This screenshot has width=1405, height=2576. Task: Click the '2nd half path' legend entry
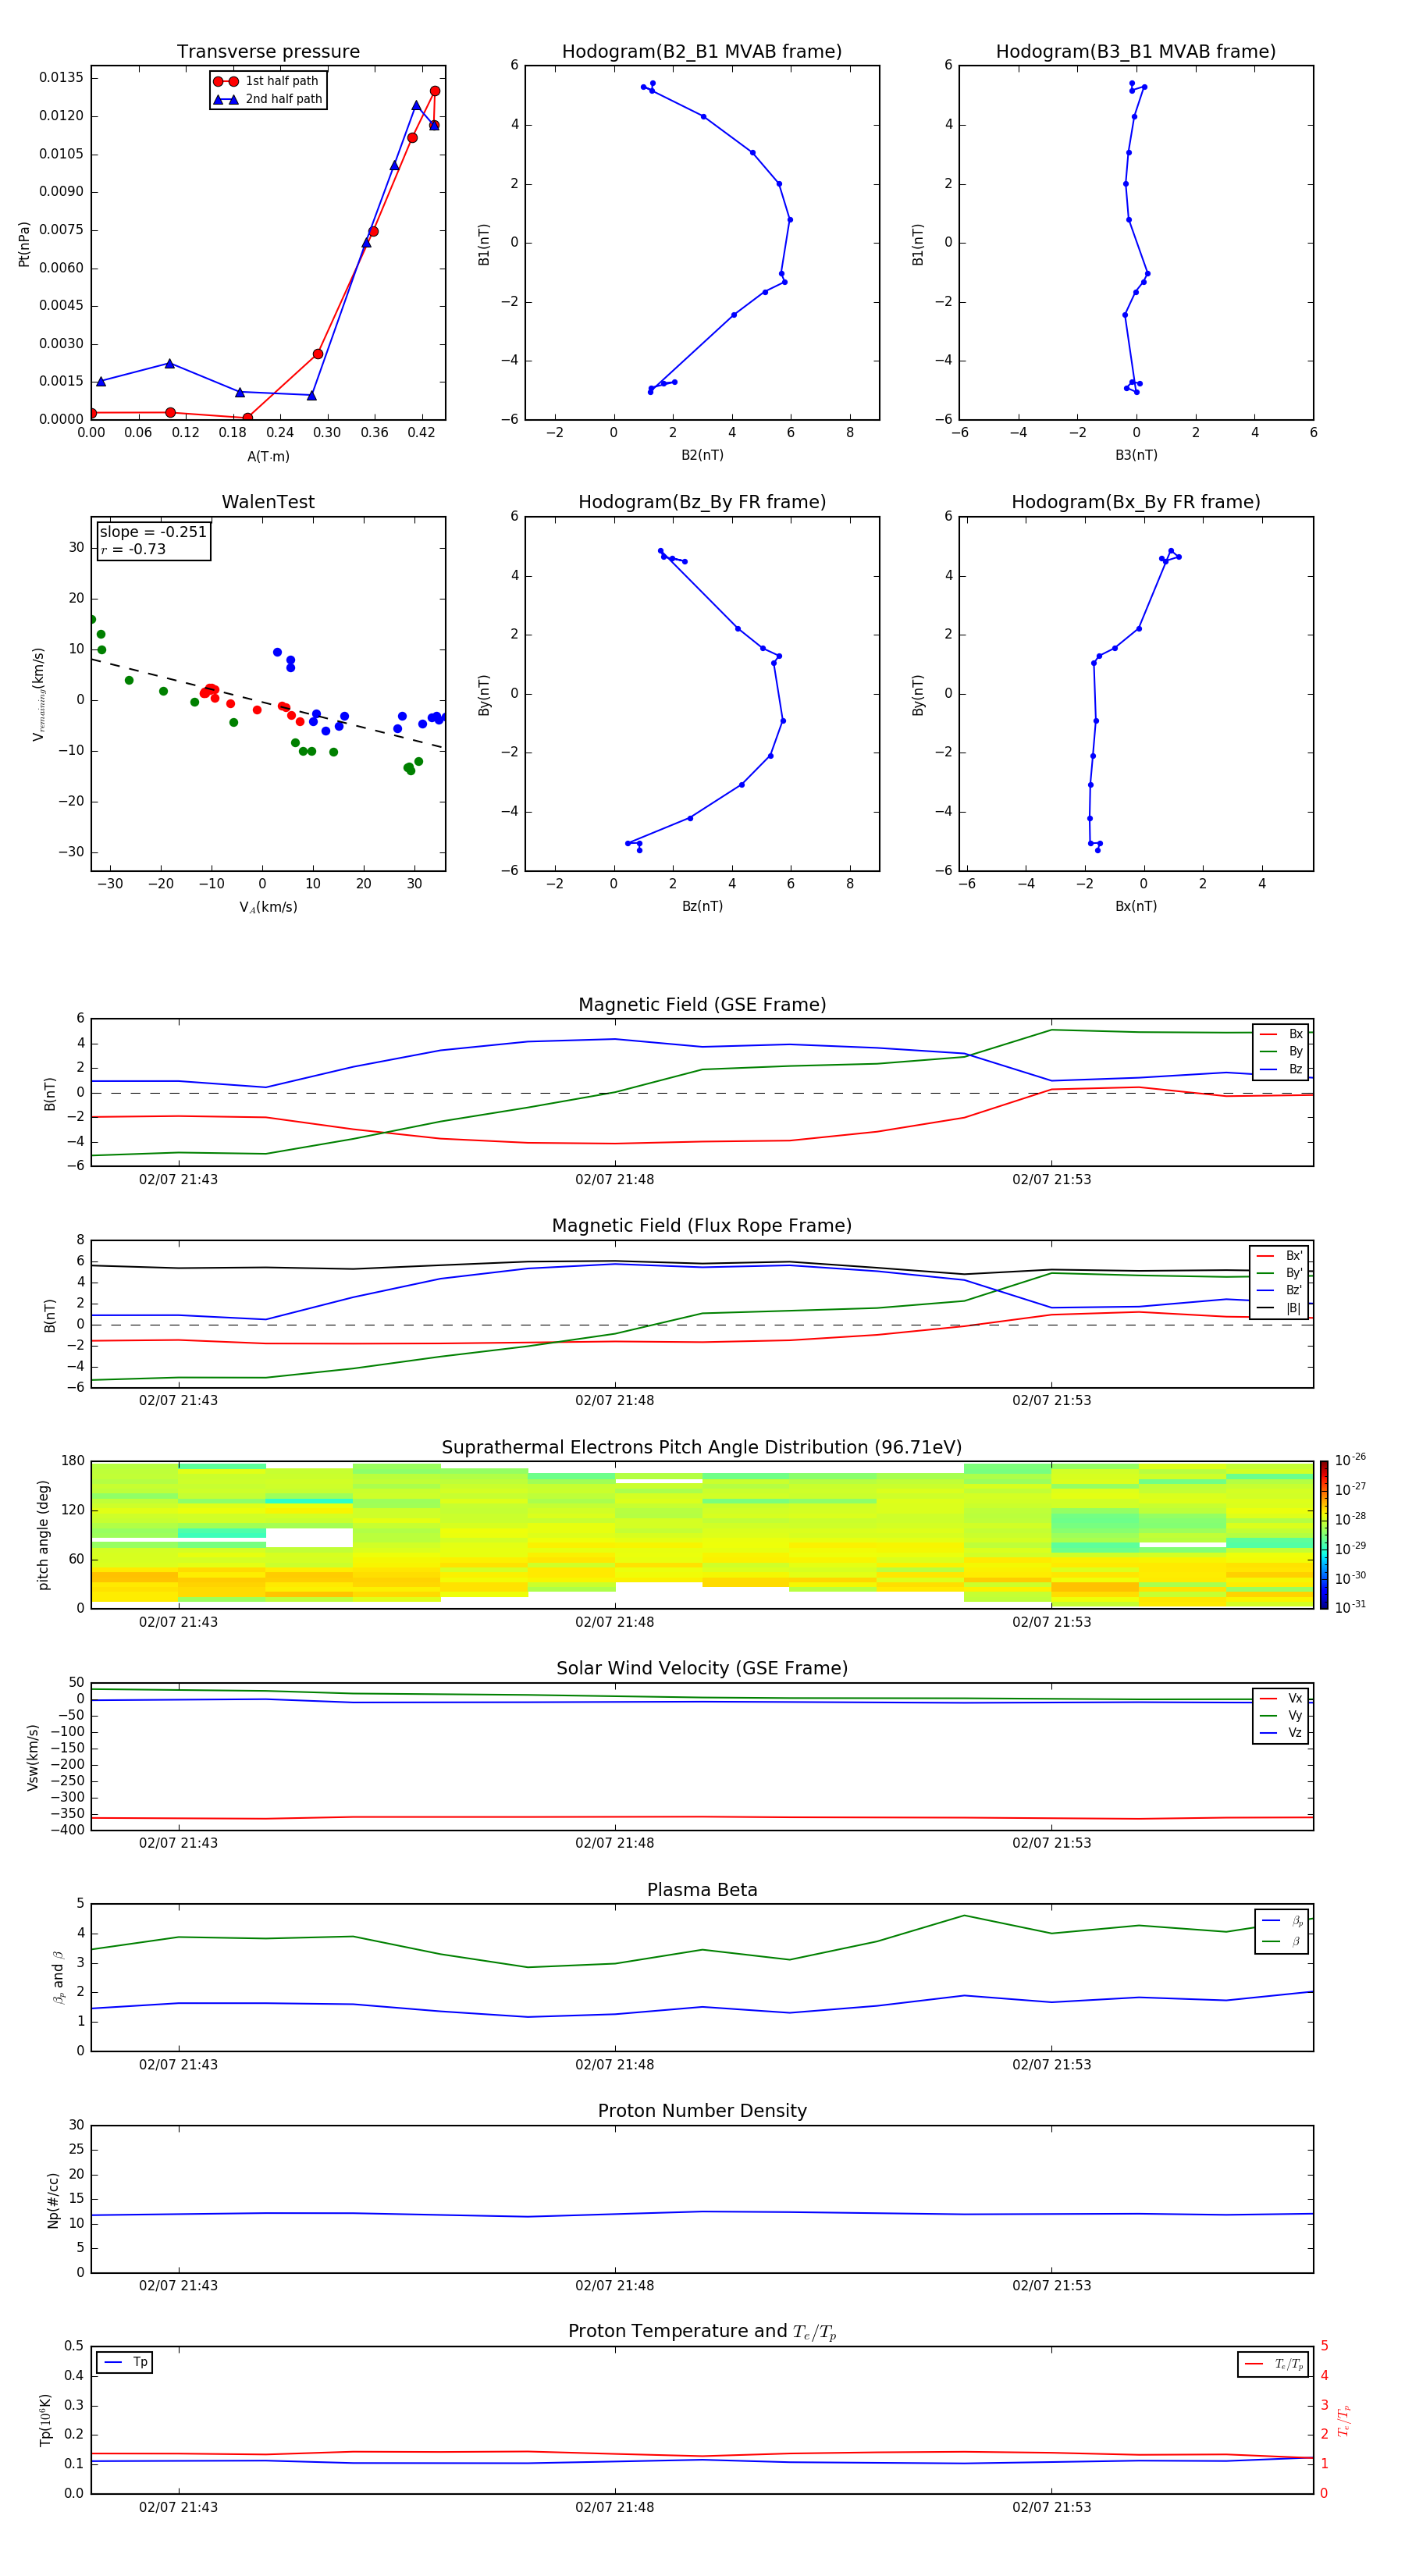tap(267, 99)
